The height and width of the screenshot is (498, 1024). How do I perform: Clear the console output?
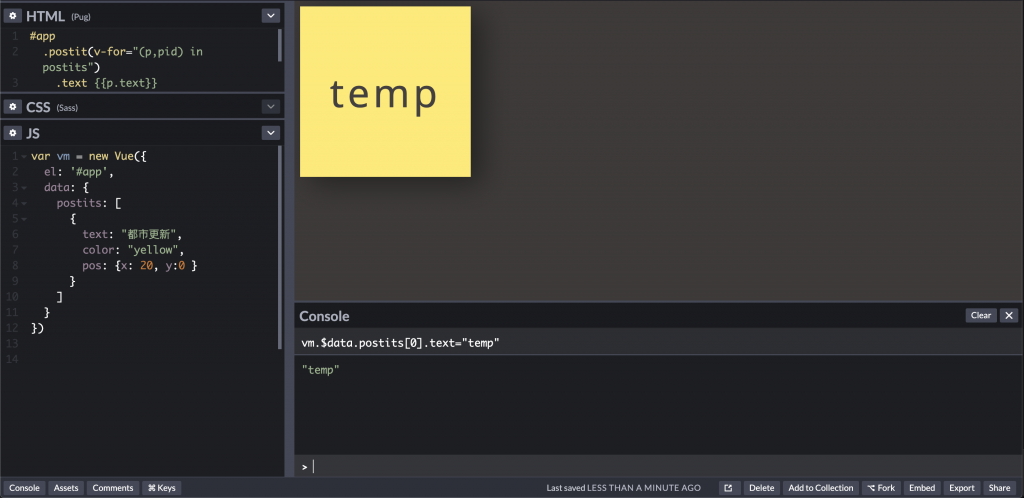click(981, 315)
